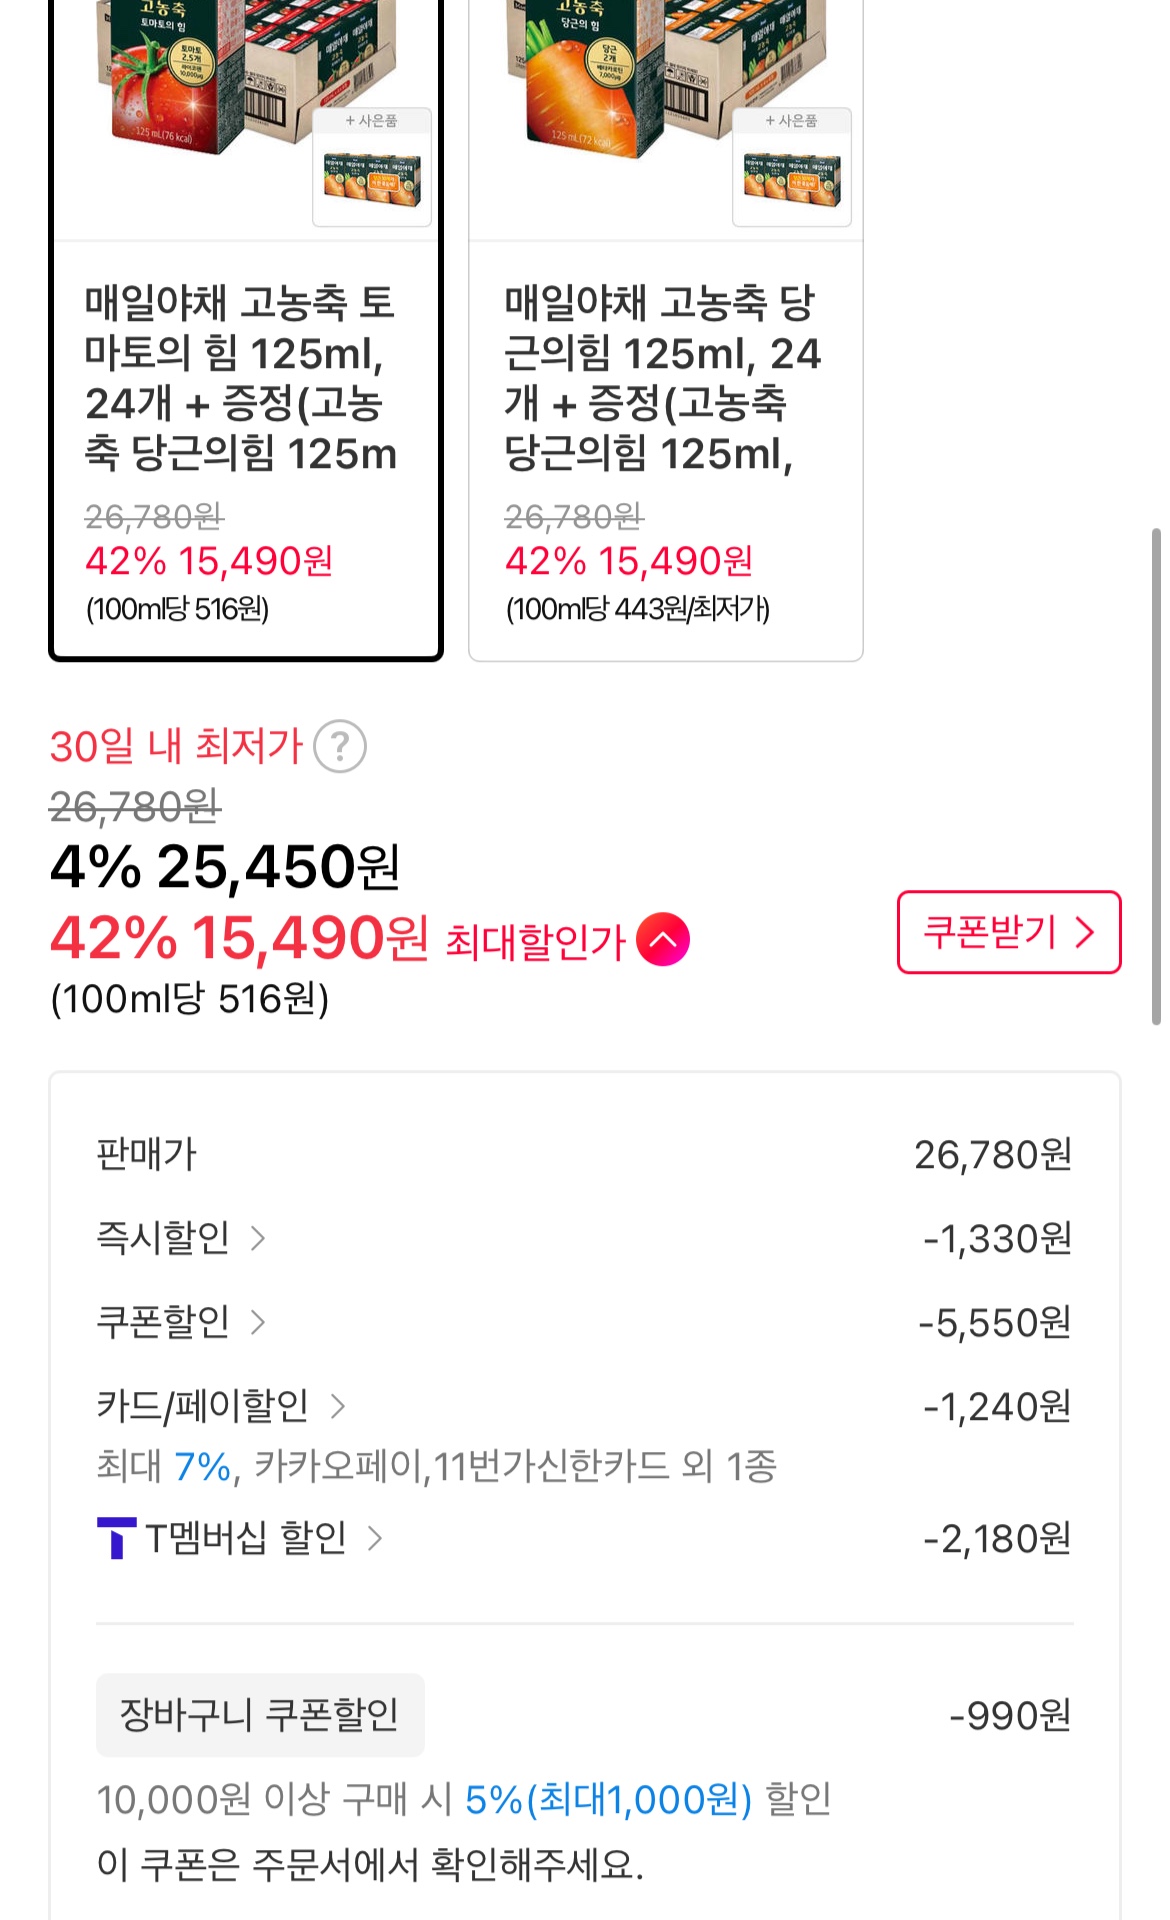1170x1920 pixels.
Task: Click the 사은품 gift thumbnail on tomato card
Action: [x=372, y=168]
